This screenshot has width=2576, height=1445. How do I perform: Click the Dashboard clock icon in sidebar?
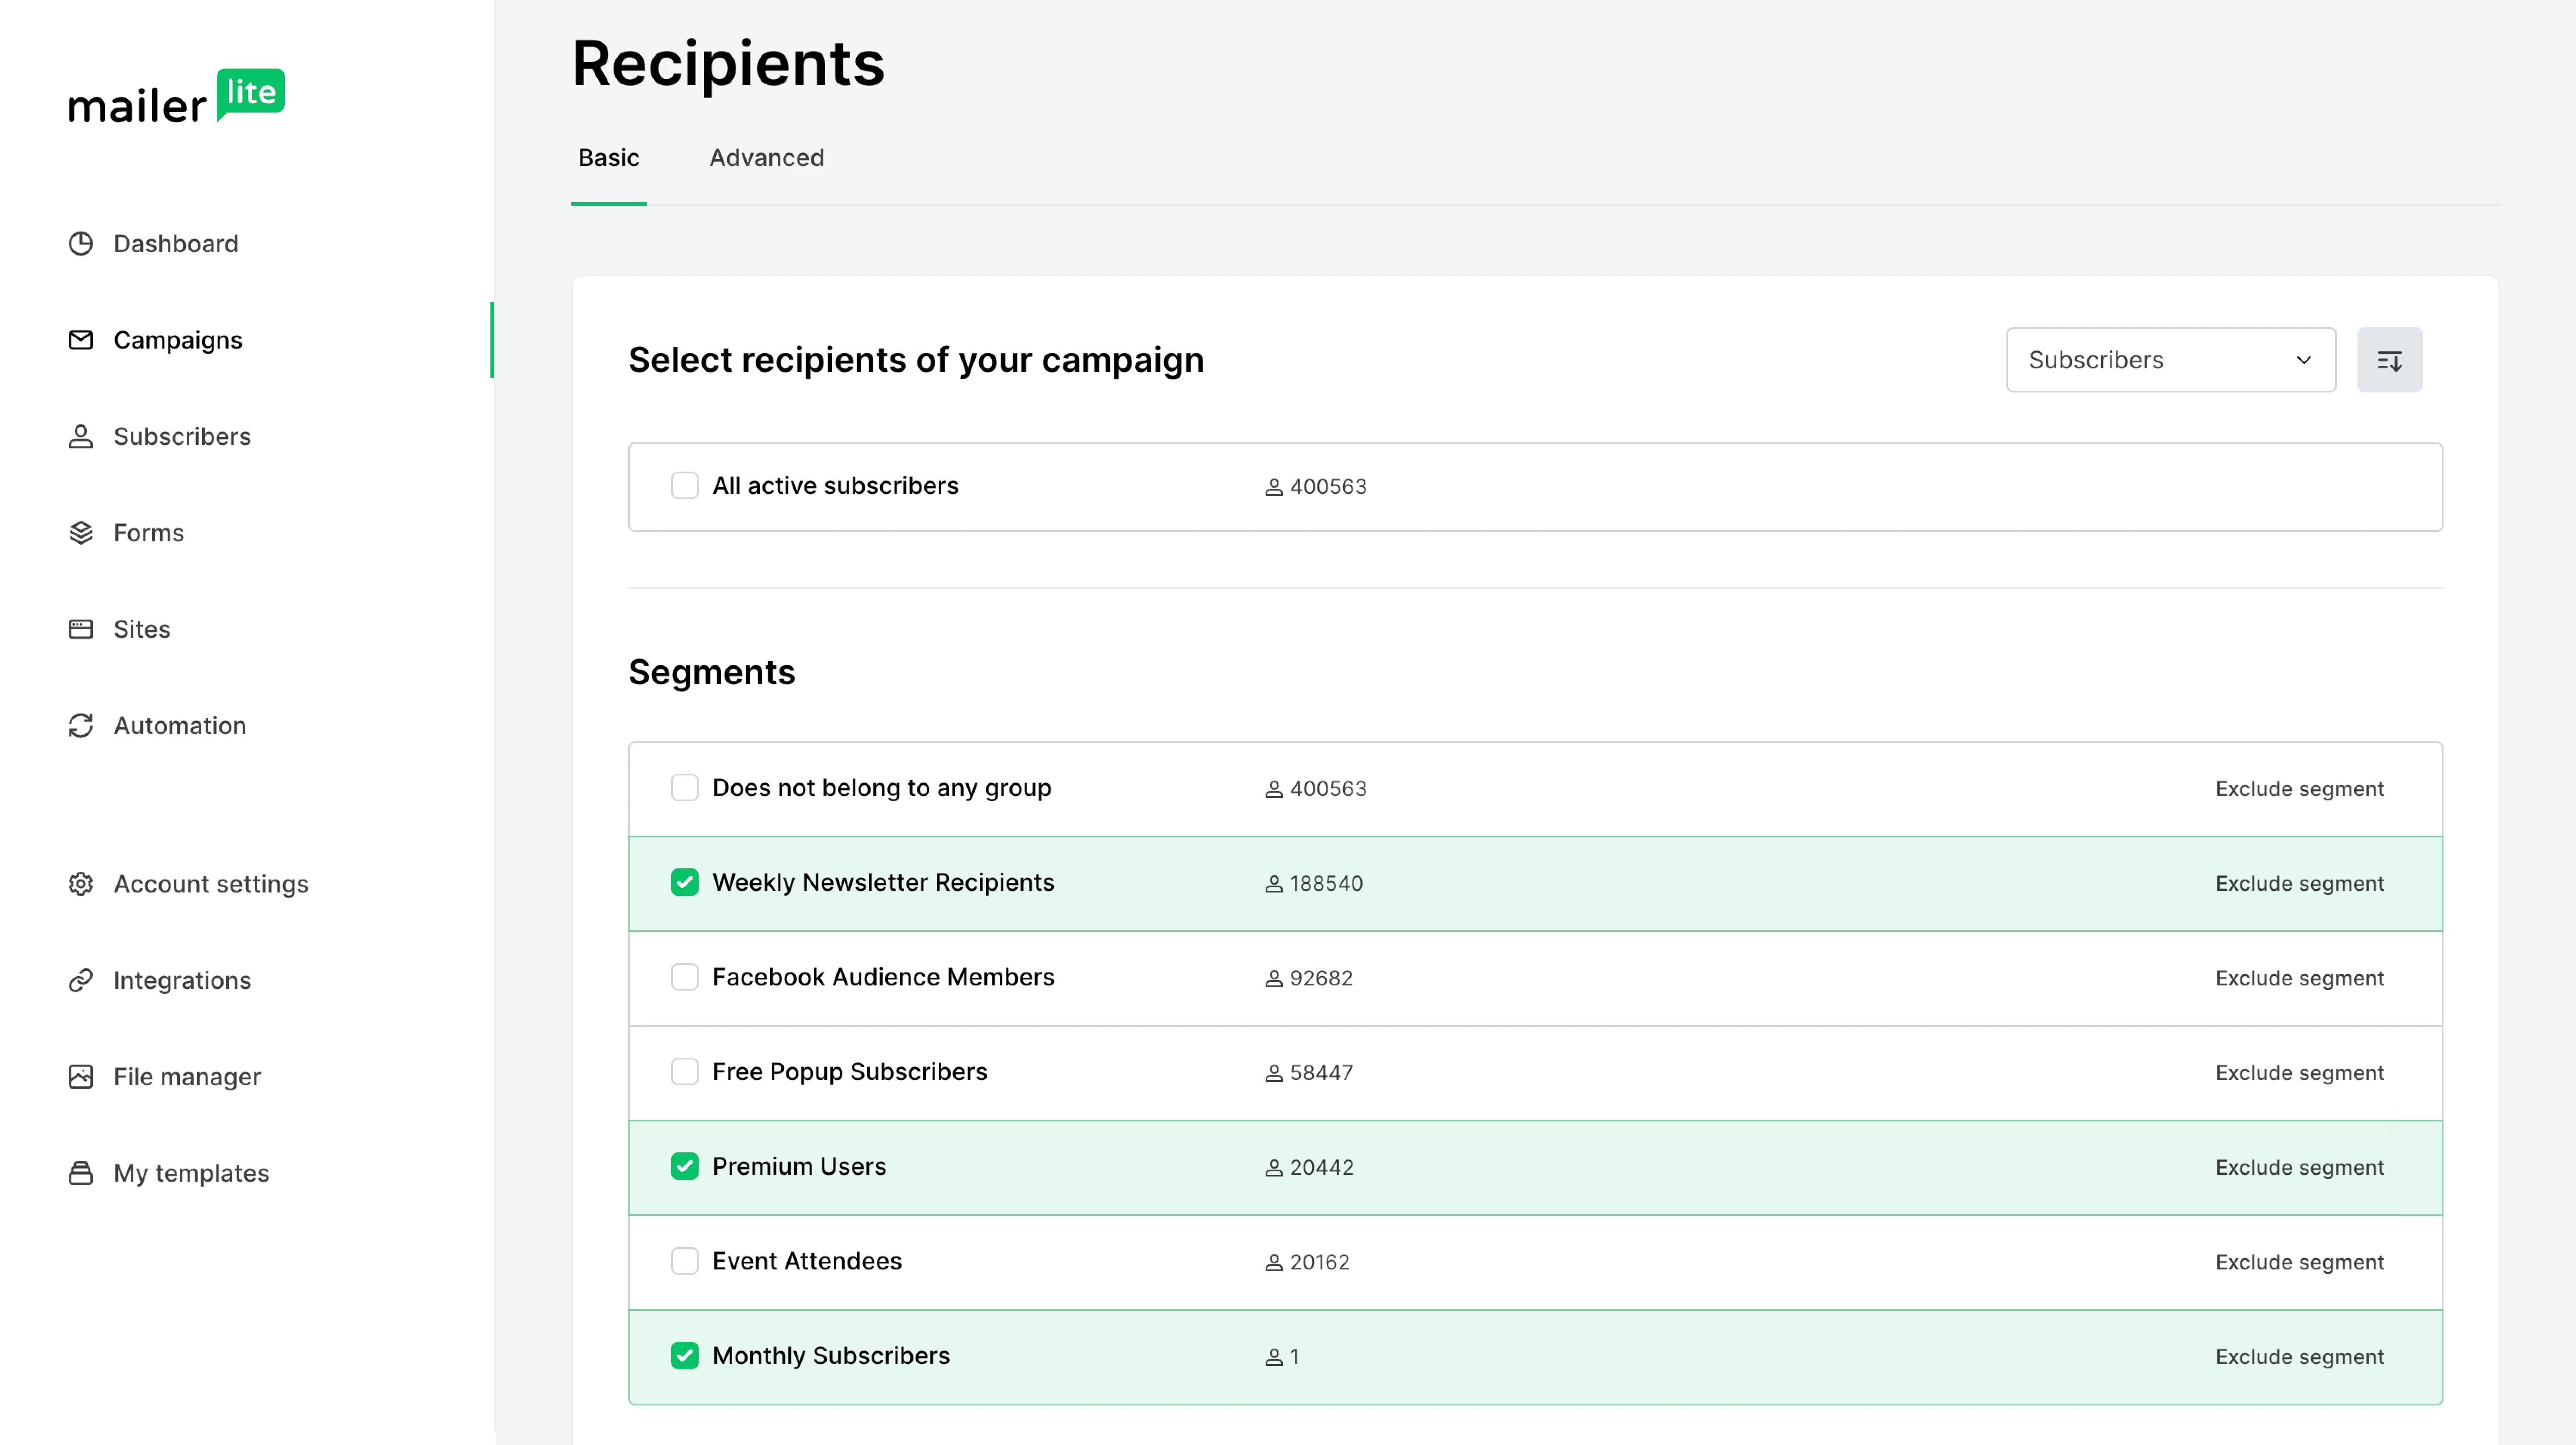pos(81,244)
